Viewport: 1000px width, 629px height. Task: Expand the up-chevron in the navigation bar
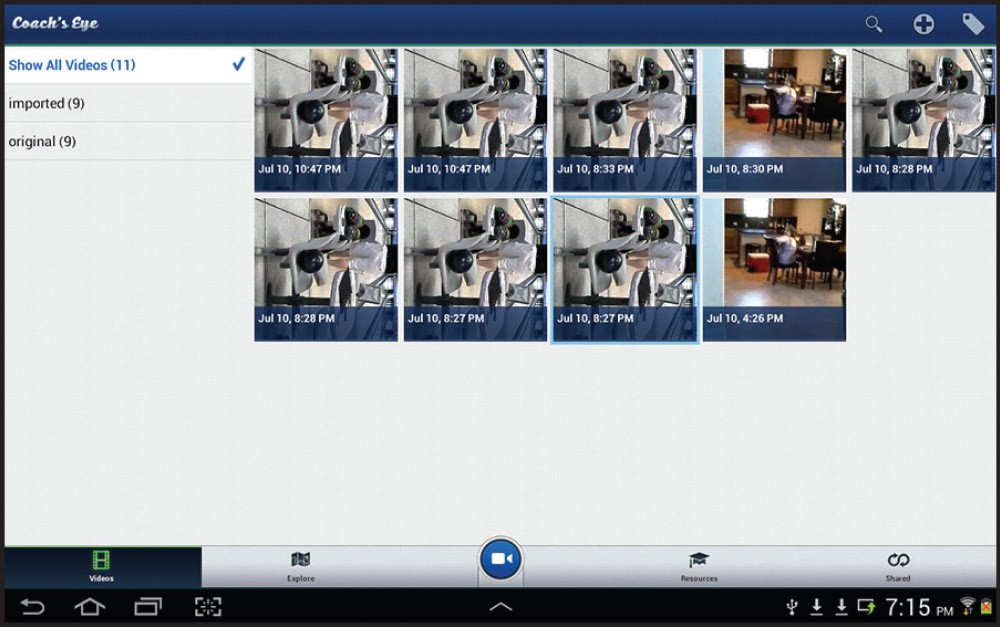pyautogui.click(x=500, y=607)
